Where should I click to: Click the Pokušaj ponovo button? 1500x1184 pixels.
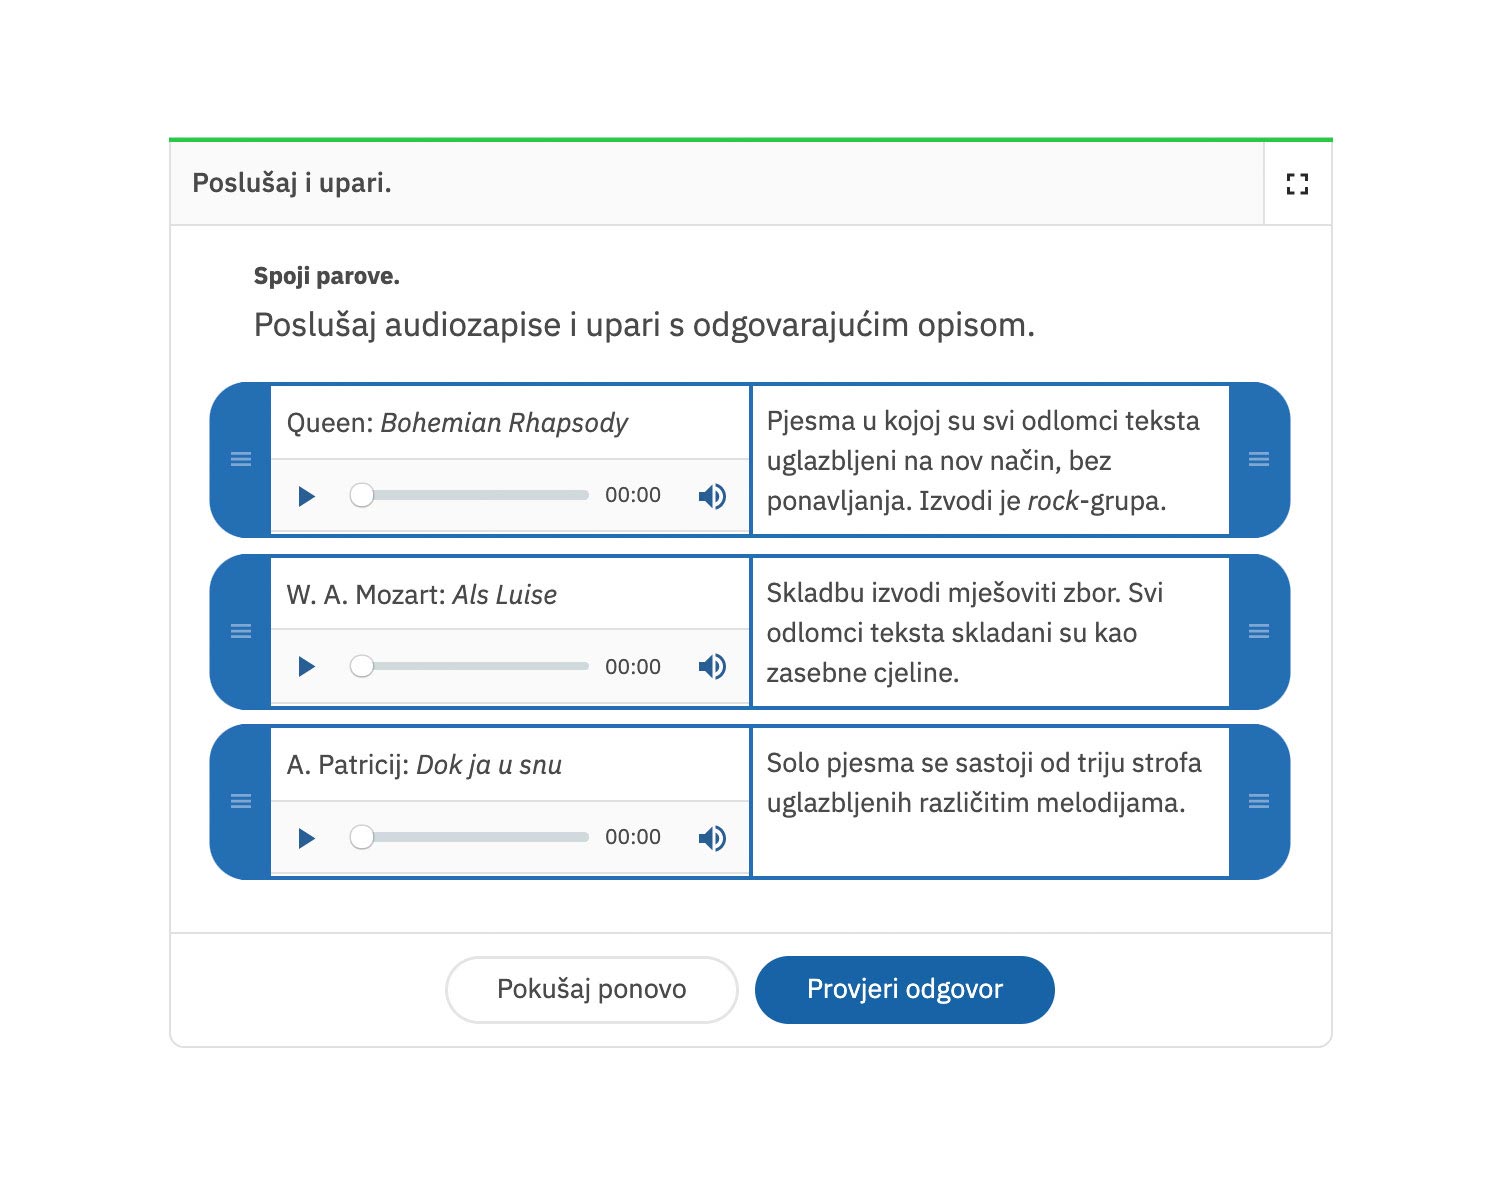(x=591, y=990)
